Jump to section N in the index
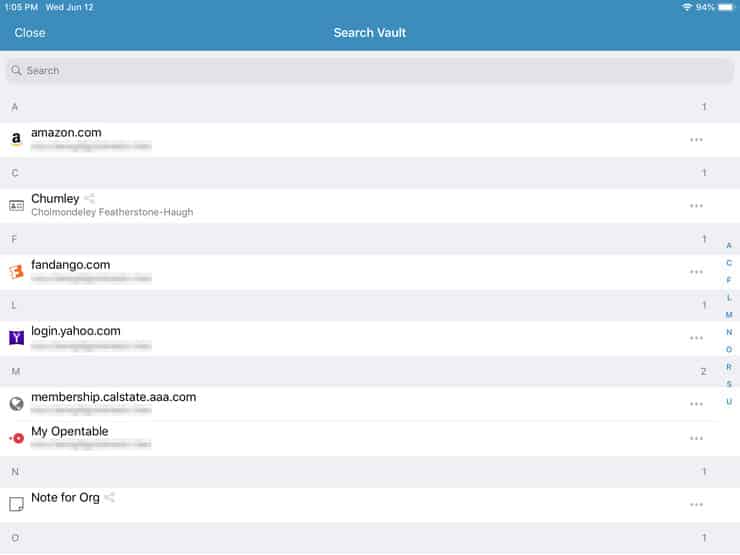Image resolution: width=740 pixels, height=555 pixels. point(729,332)
